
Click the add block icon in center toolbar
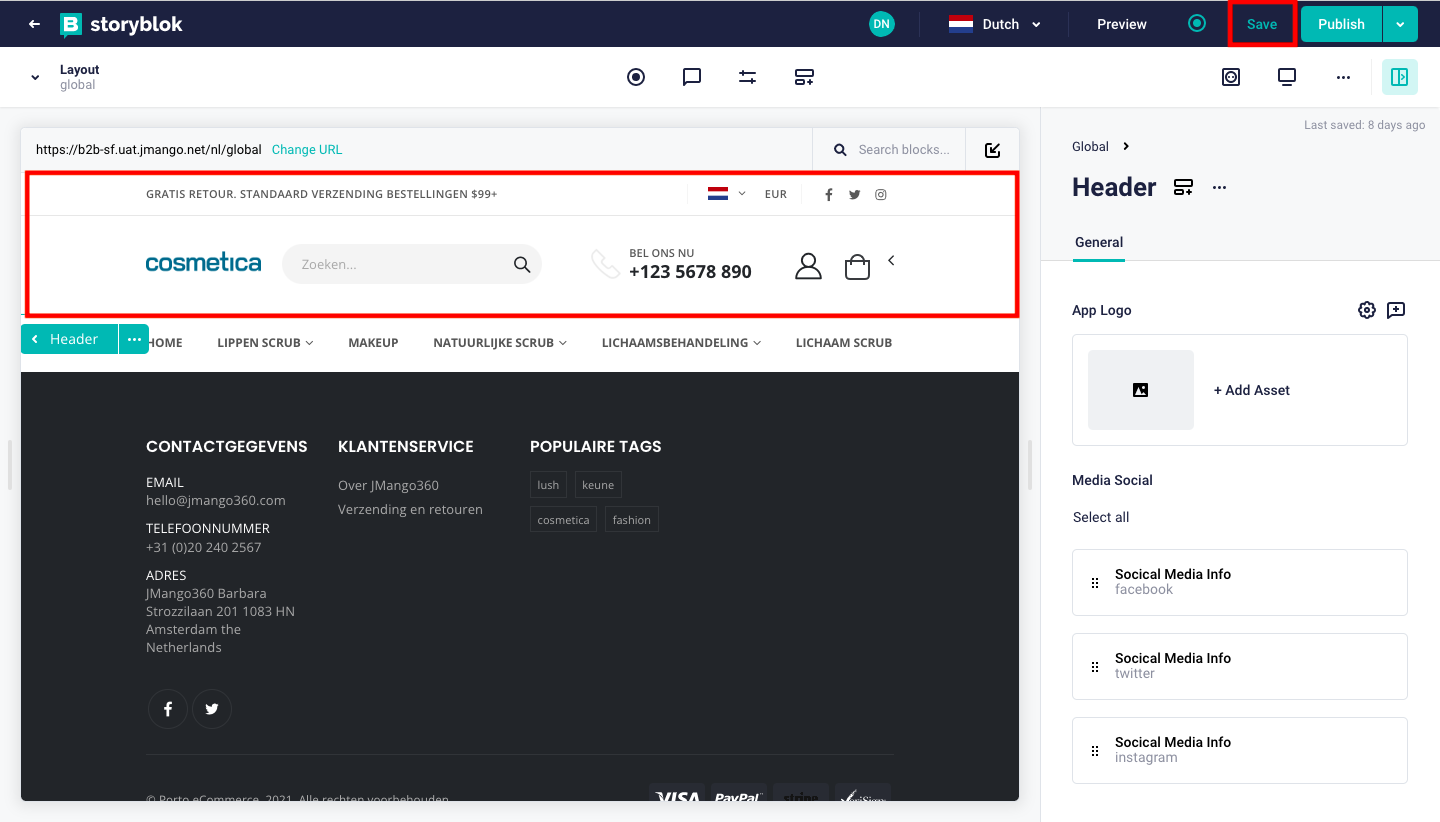[x=804, y=77]
